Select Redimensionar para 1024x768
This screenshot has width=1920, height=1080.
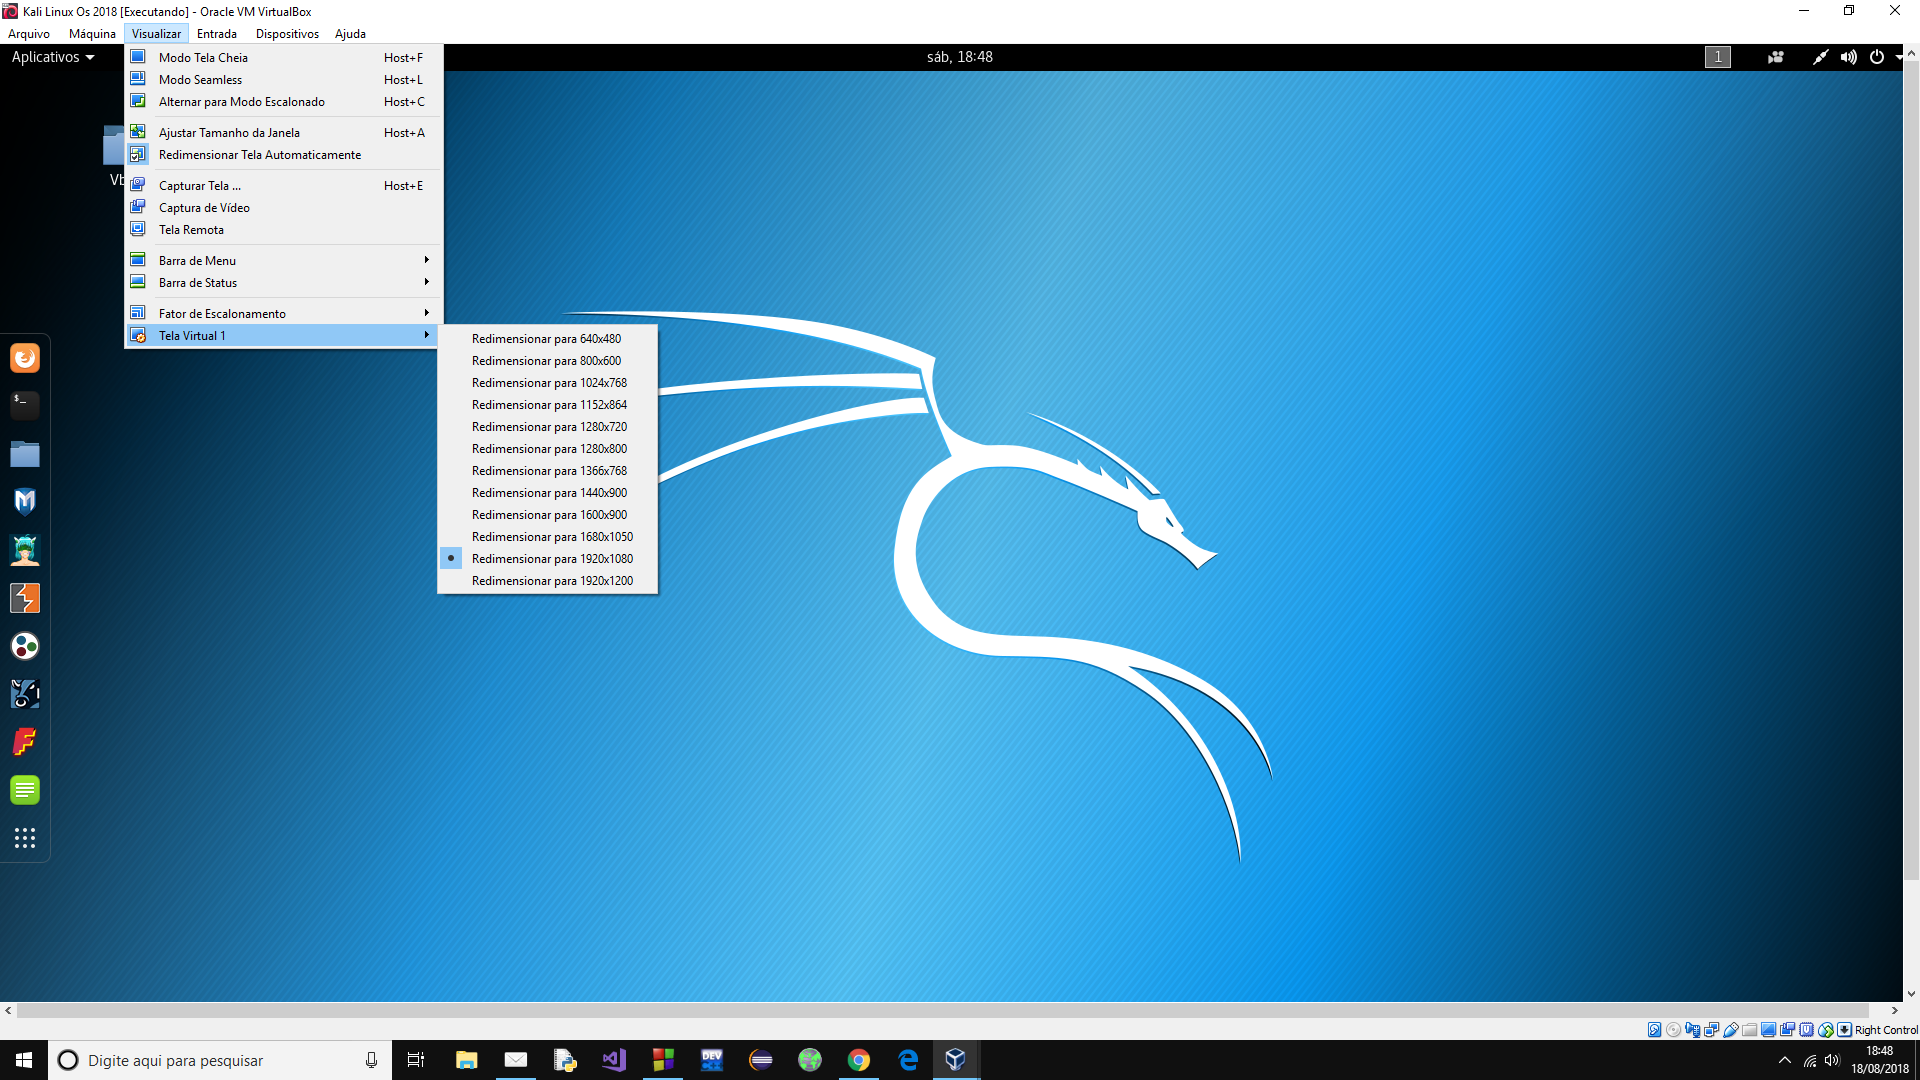pos(547,383)
